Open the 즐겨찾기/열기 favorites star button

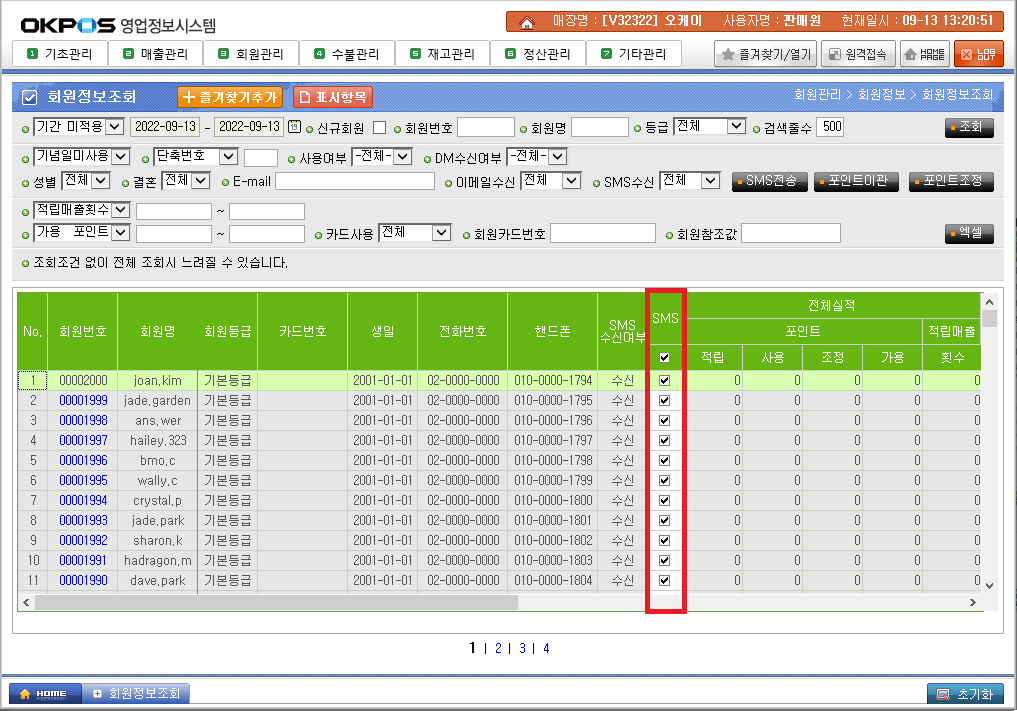[x=766, y=54]
